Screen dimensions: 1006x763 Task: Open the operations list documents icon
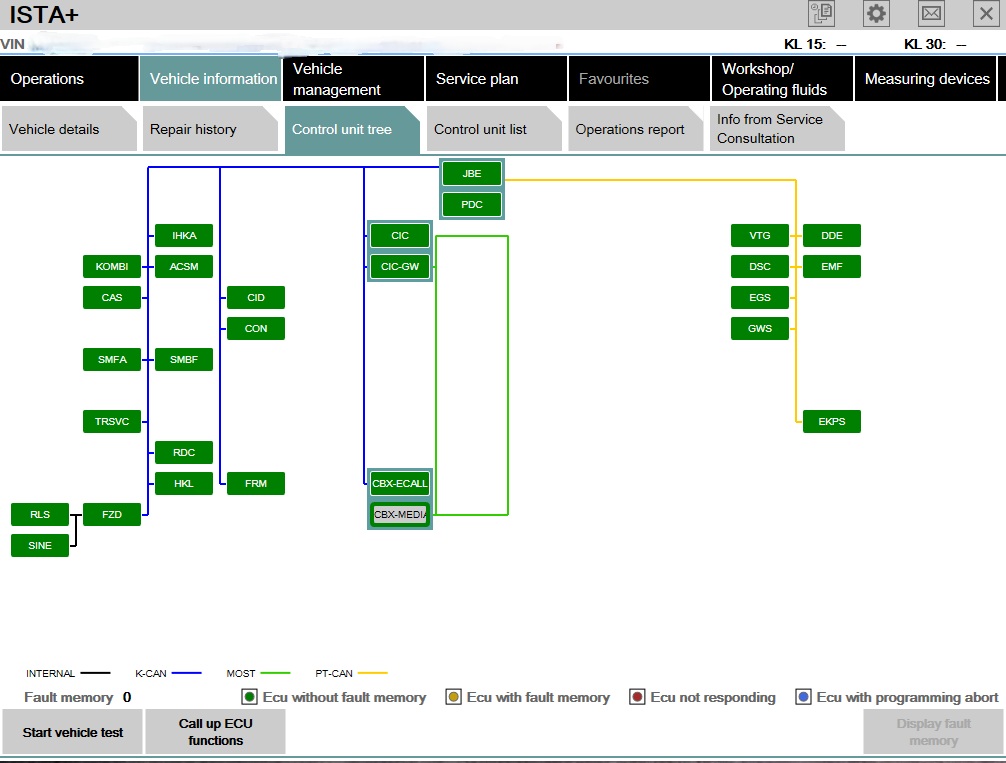821,14
